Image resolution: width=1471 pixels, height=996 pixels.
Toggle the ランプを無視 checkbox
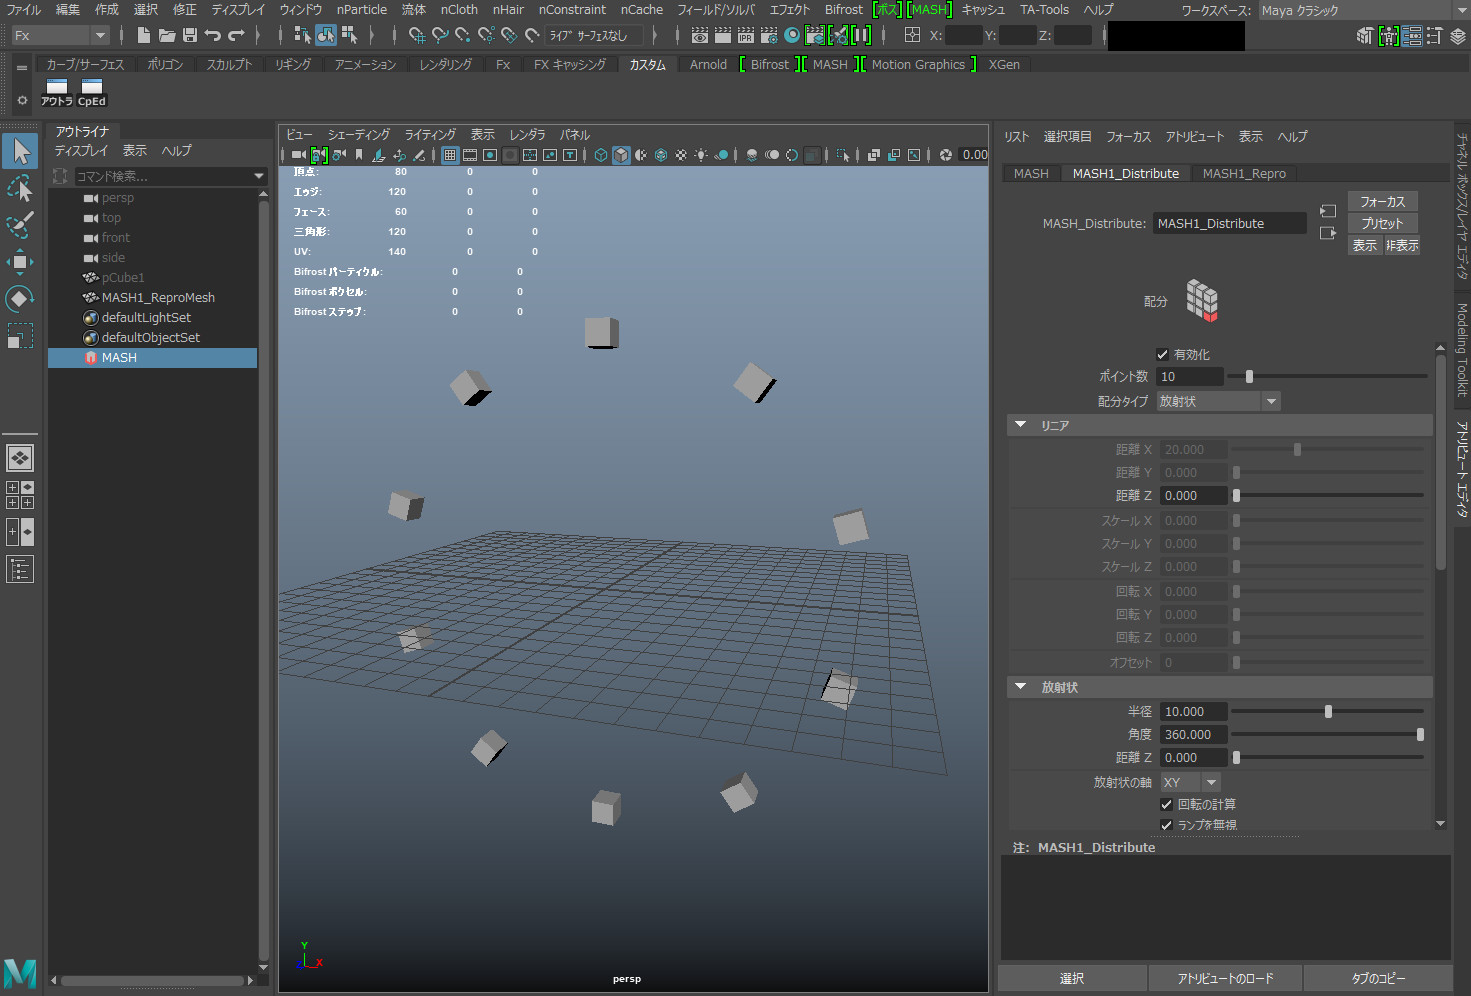point(1166,825)
